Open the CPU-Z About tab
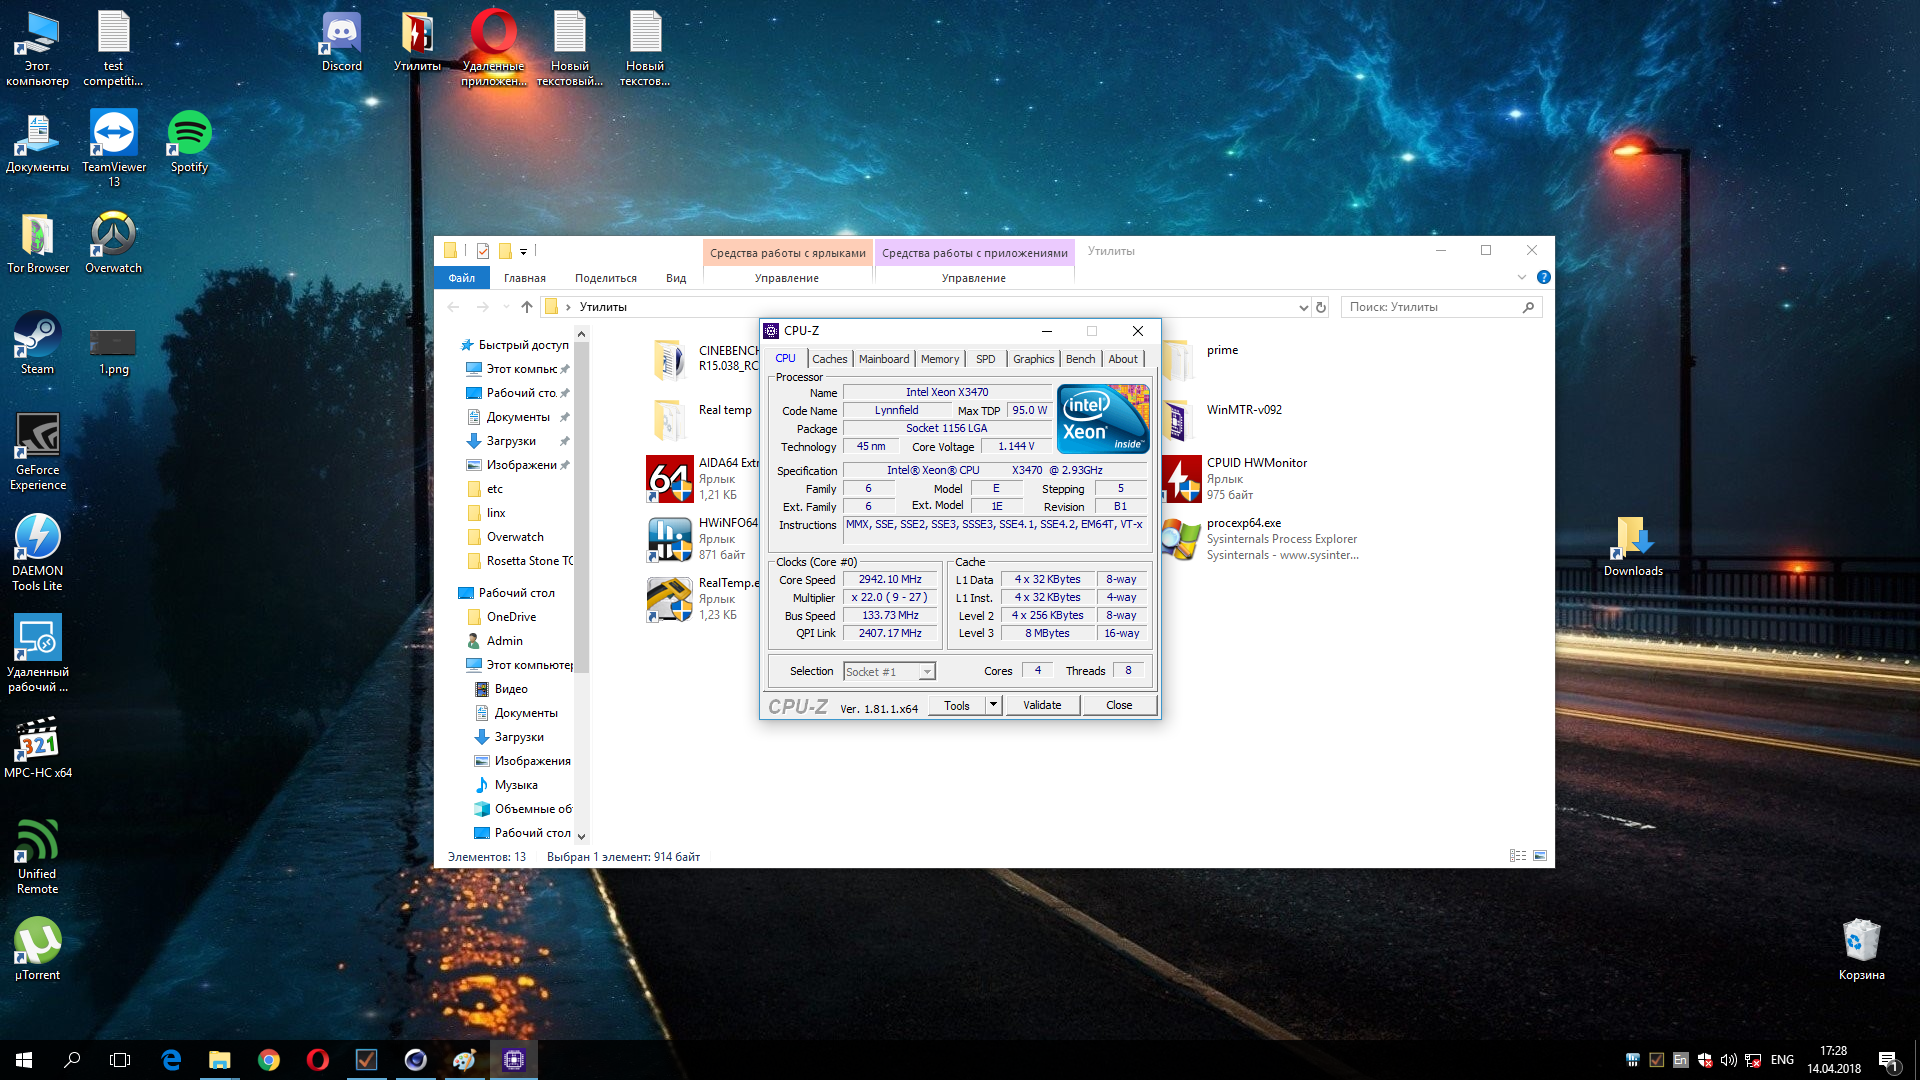 click(1123, 359)
